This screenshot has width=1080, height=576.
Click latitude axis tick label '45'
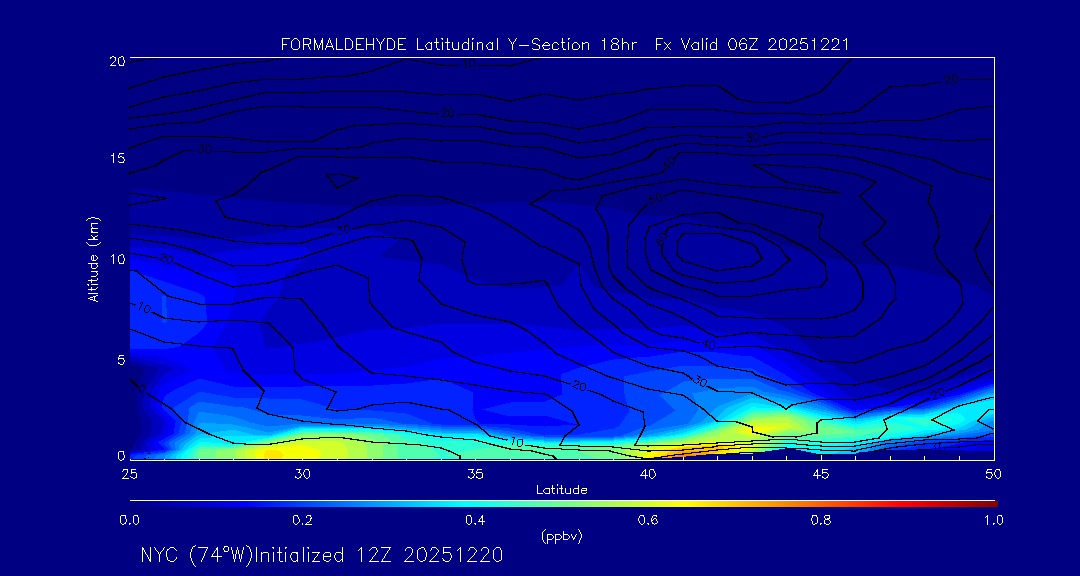[x=820, y=474]
